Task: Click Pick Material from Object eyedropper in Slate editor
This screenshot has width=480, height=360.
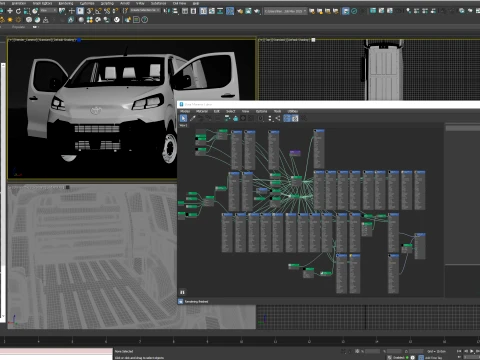Action: (x=193, y=118)
